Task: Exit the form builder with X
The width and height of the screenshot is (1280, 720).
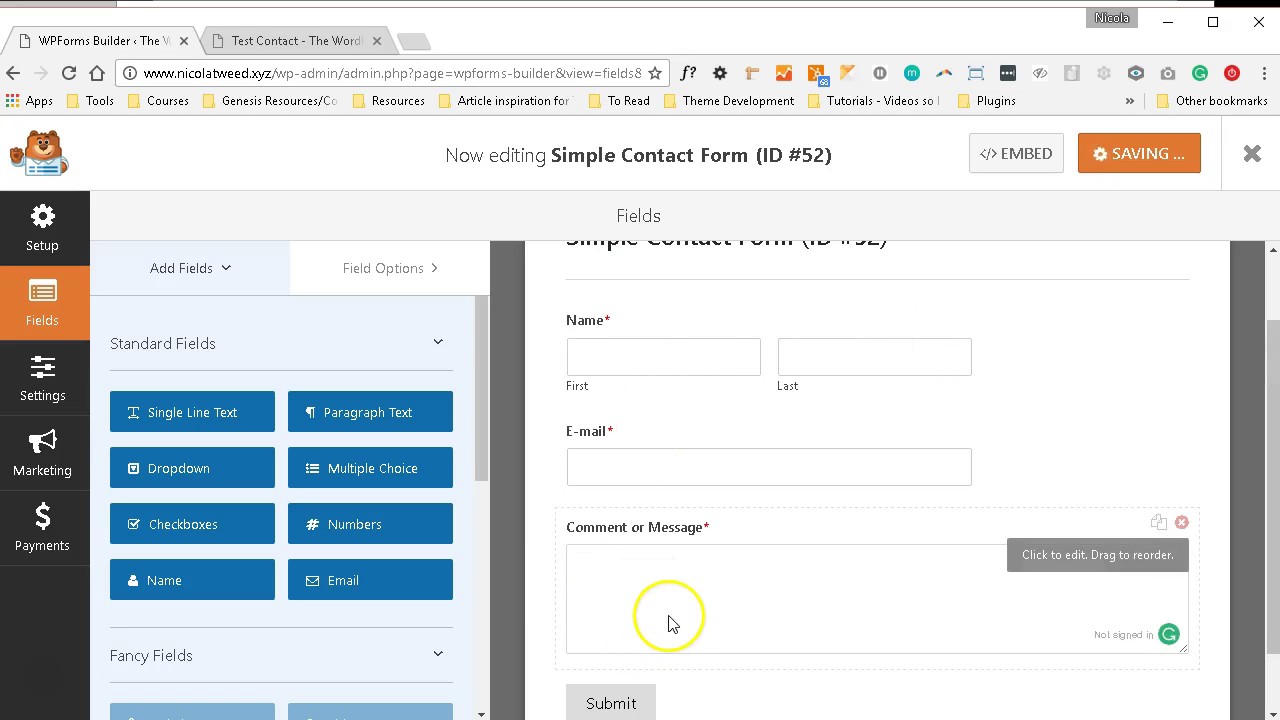Action: point(1252,153)
